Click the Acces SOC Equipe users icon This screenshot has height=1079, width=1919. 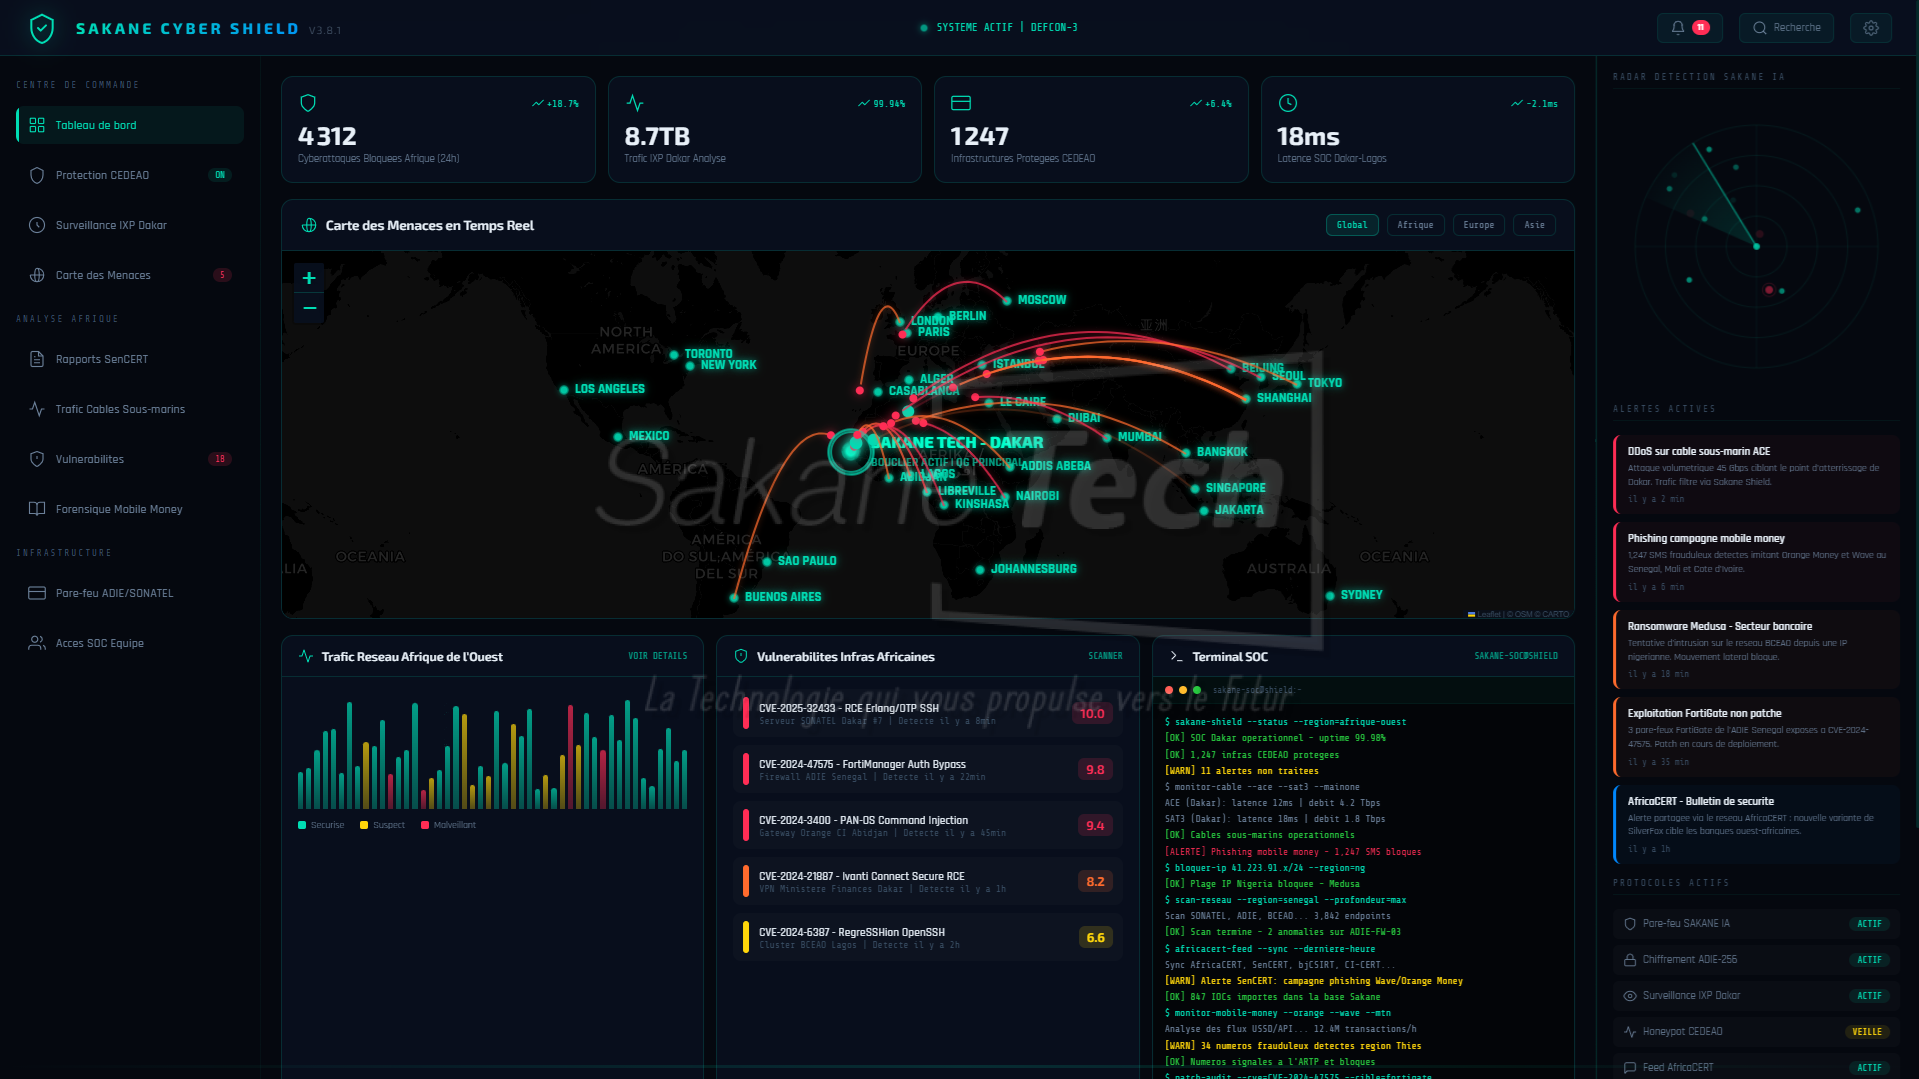tap(37, 643)
